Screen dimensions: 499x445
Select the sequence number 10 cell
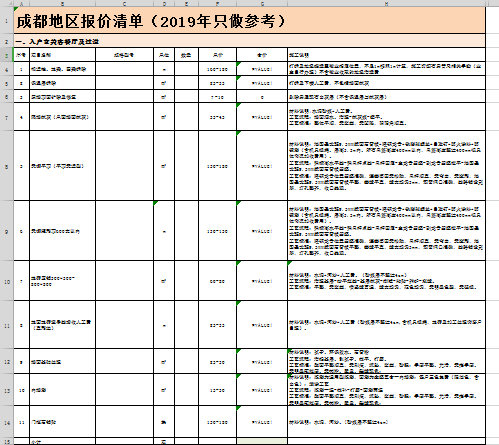[22, 390]
